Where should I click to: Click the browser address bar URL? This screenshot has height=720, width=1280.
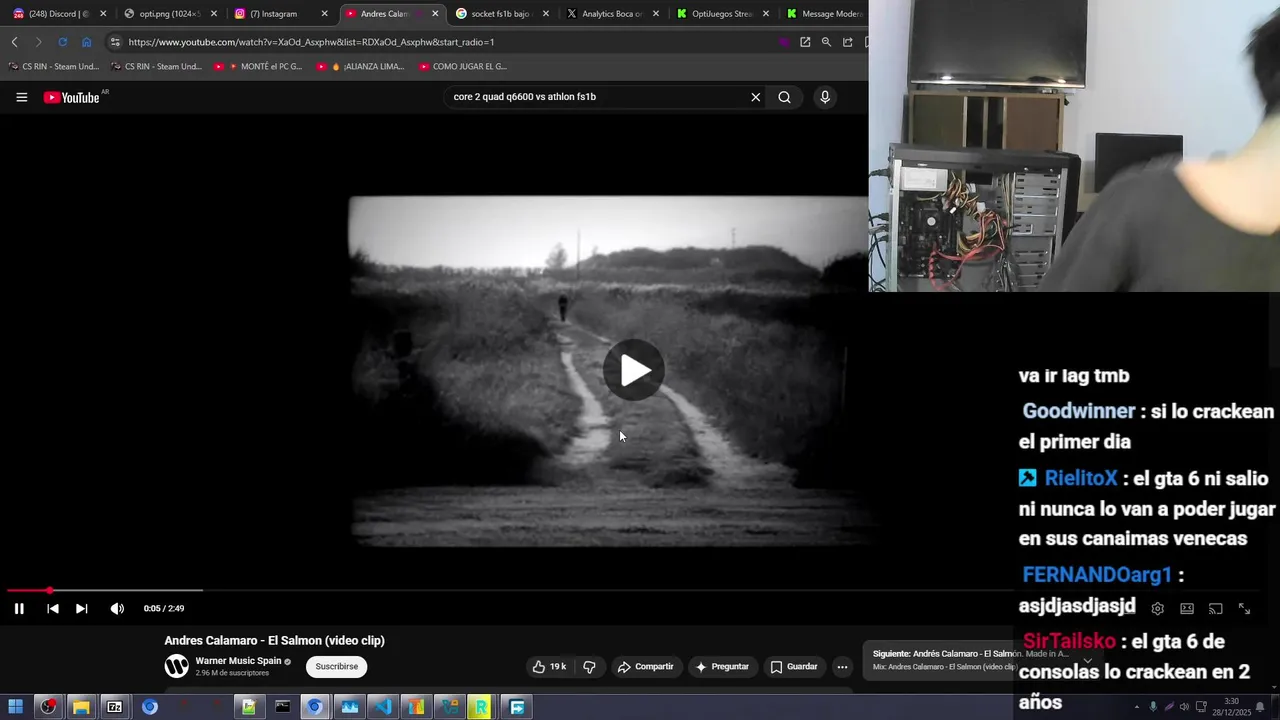(x=311, y=42)
